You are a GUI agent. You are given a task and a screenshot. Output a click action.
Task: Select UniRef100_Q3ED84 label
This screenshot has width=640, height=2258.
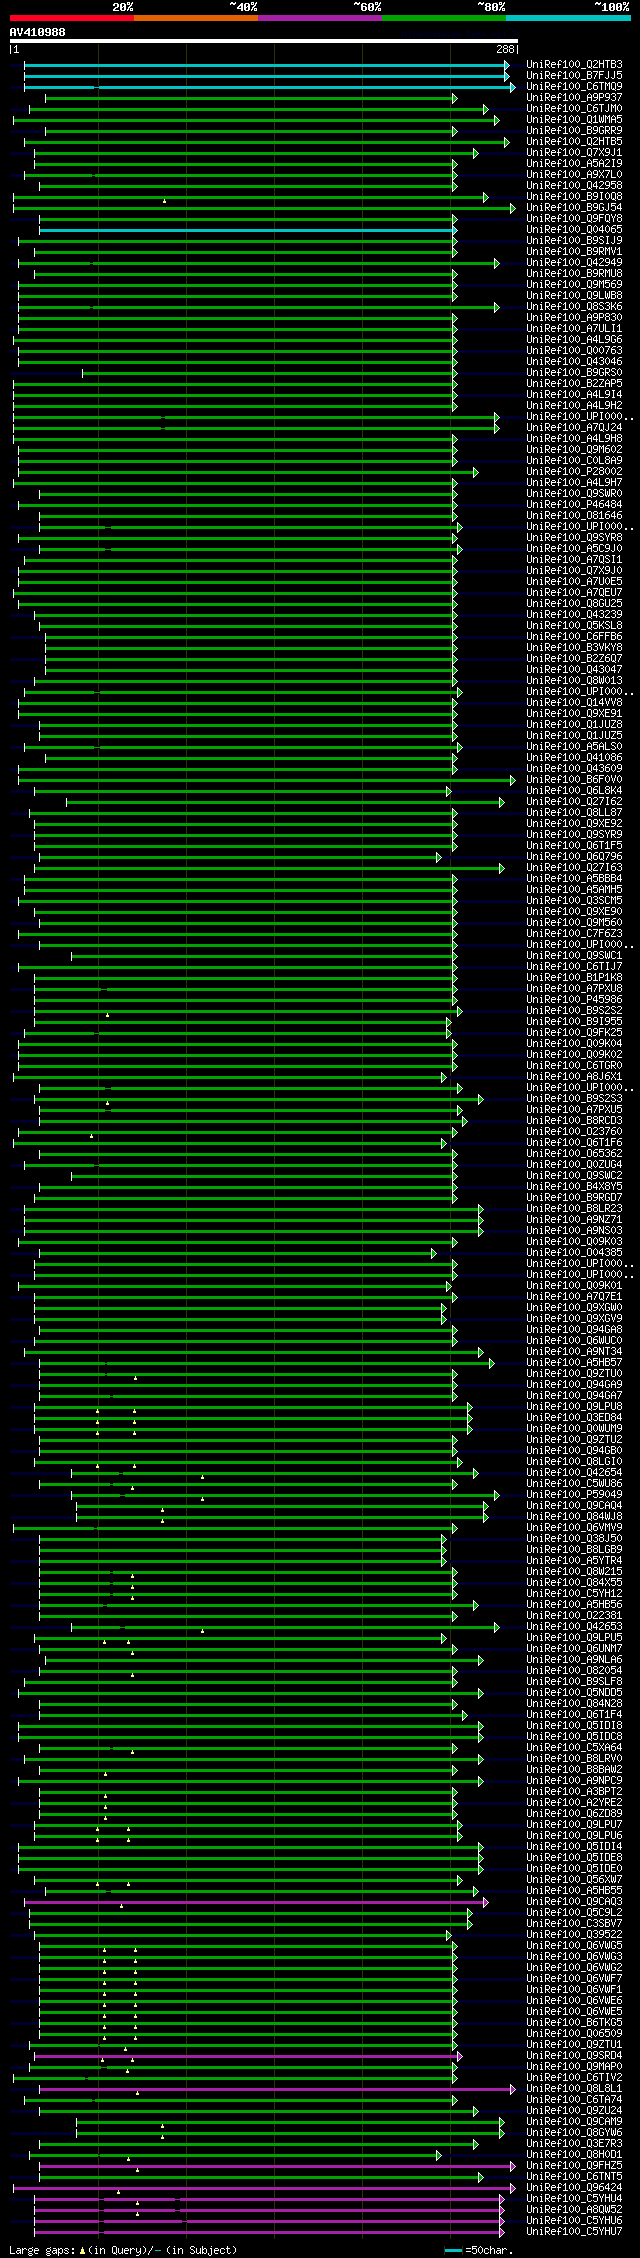[x=574, y=1418]
